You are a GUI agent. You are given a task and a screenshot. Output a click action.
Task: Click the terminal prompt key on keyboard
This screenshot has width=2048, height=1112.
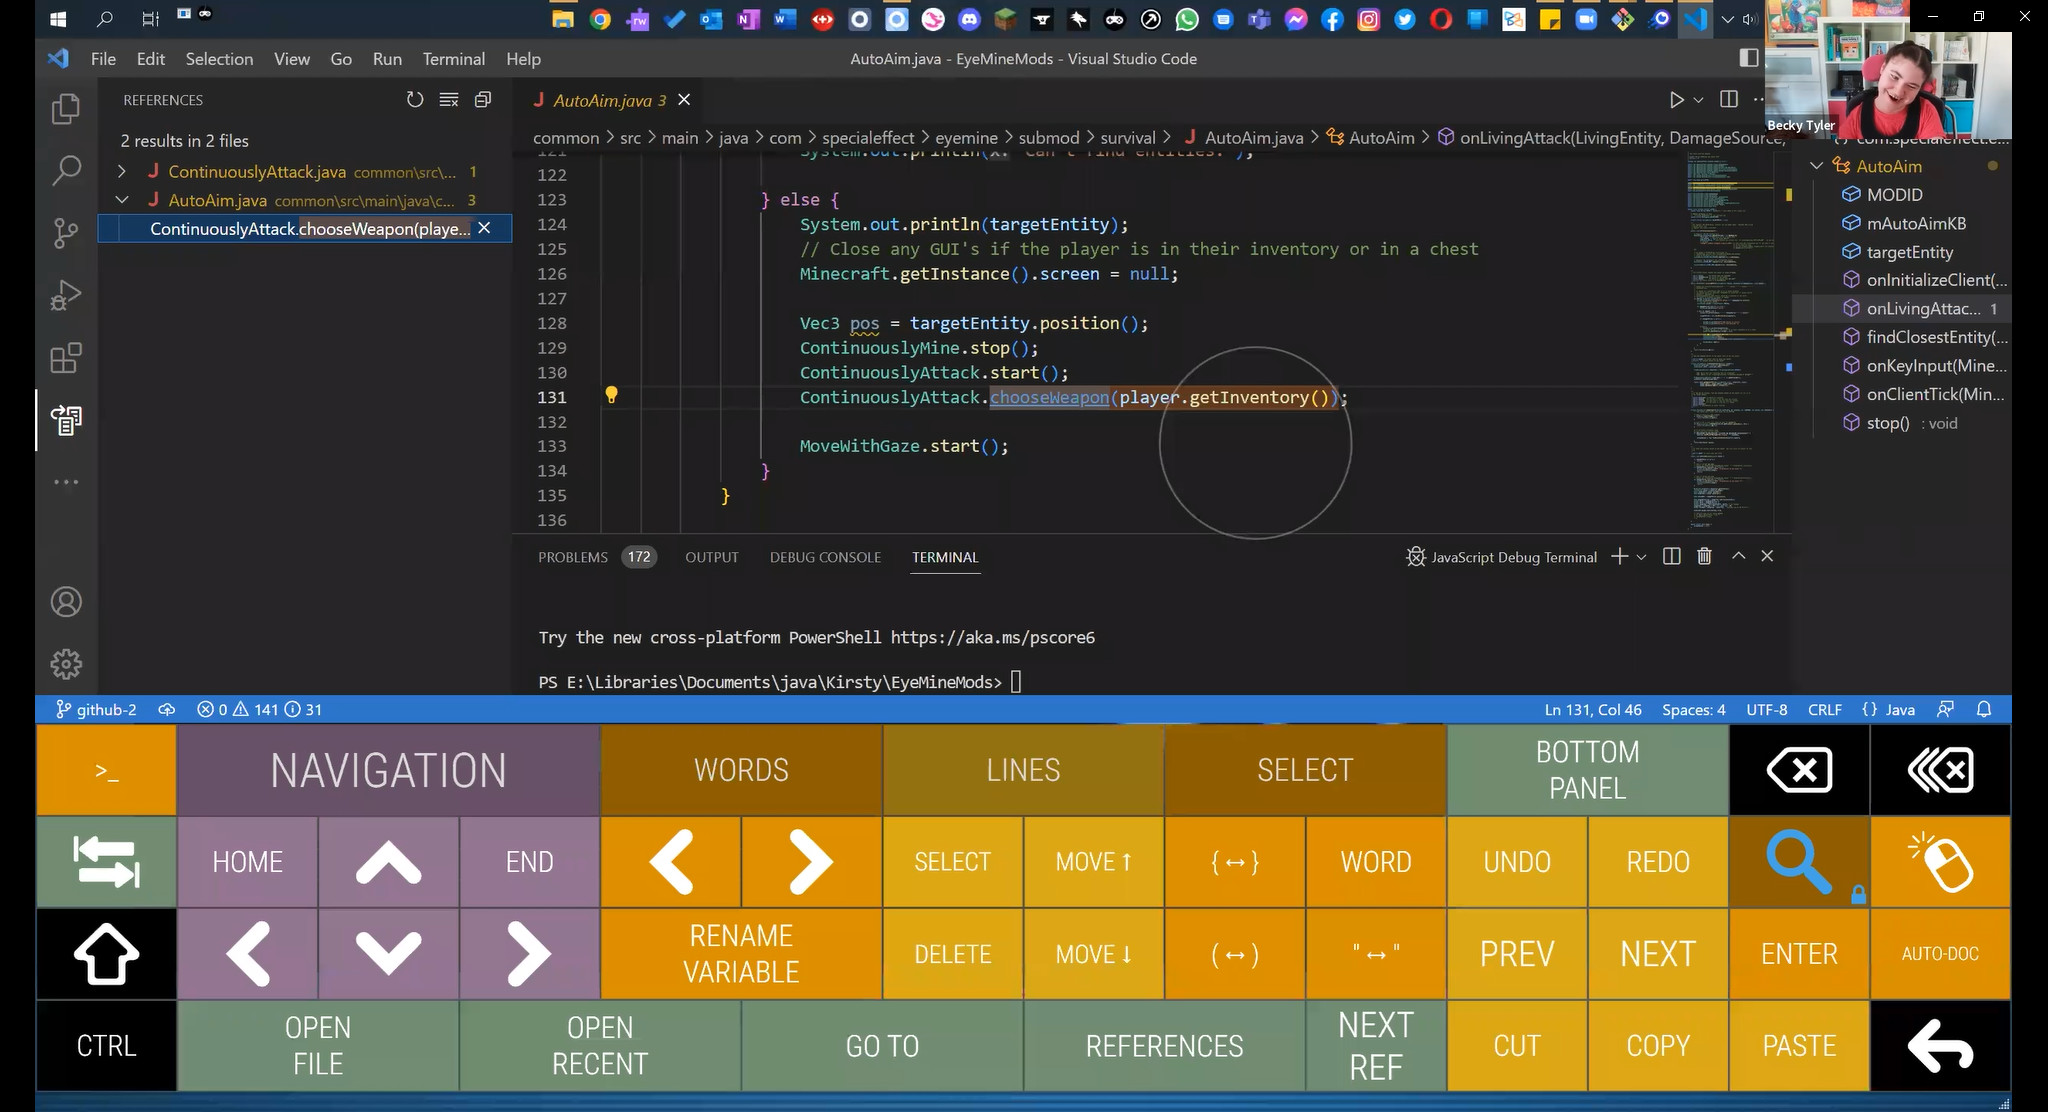(x=106, y=770)
